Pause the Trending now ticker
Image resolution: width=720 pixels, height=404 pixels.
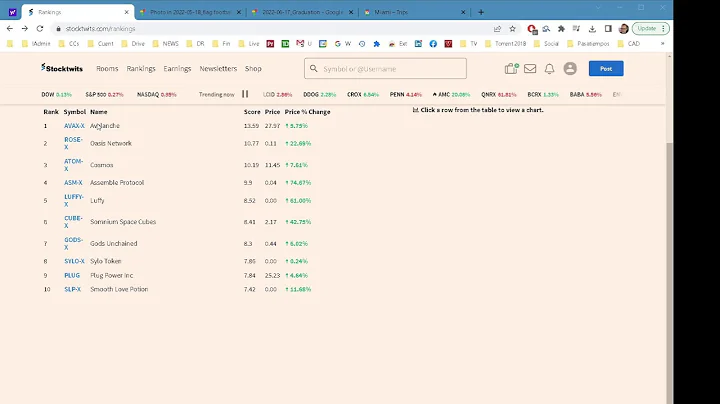[x=245, y=94]
